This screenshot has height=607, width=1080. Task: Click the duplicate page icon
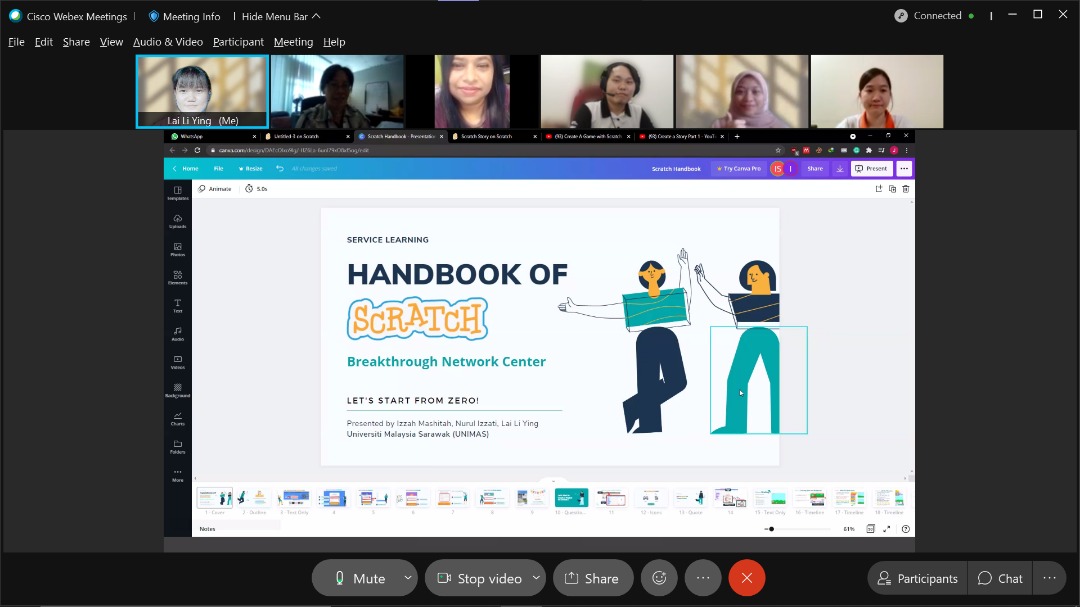pyautogui.click(x=892, y=189)
